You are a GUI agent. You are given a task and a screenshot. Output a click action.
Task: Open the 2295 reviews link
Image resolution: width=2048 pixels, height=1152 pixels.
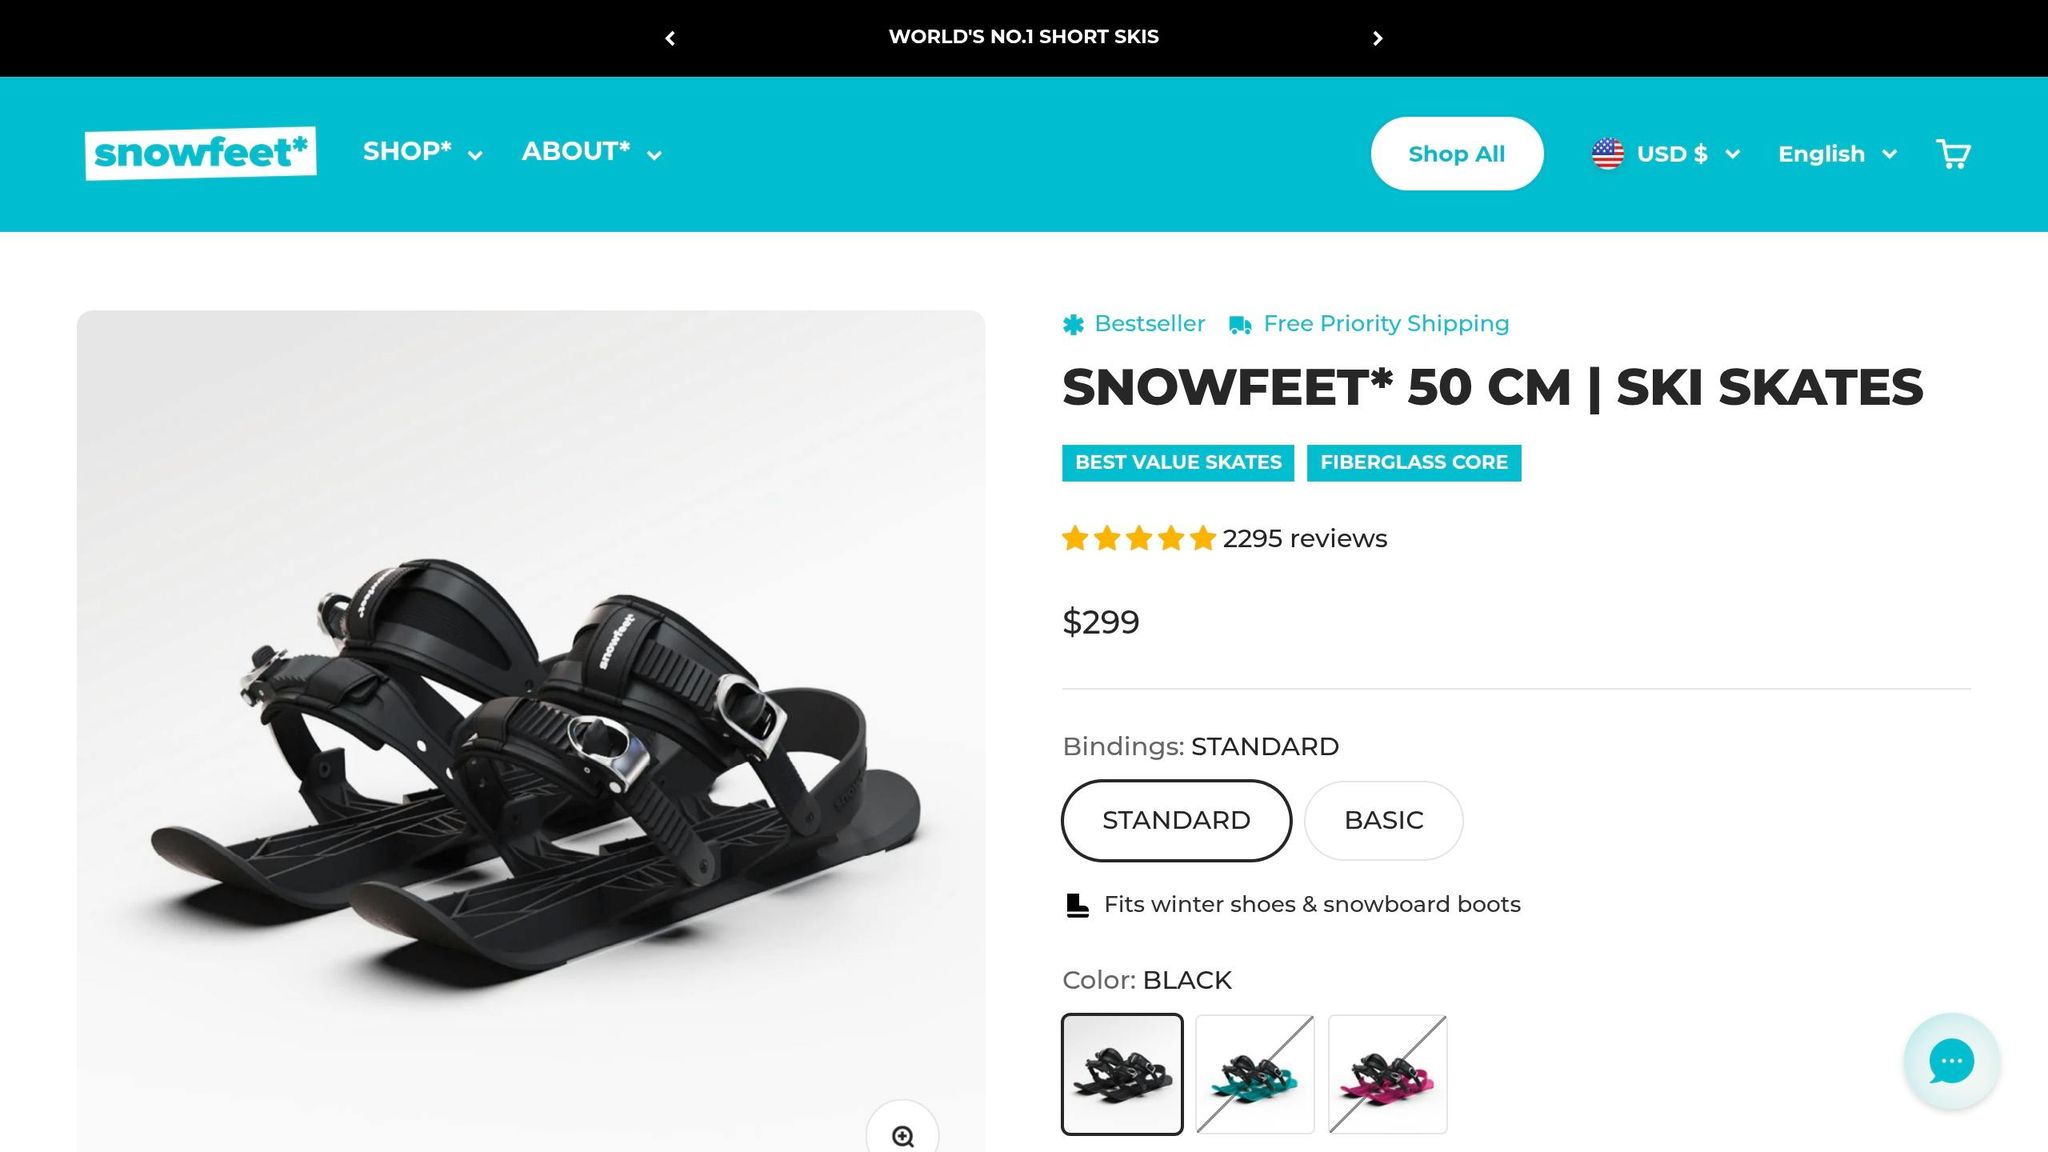pos(1303,538)
